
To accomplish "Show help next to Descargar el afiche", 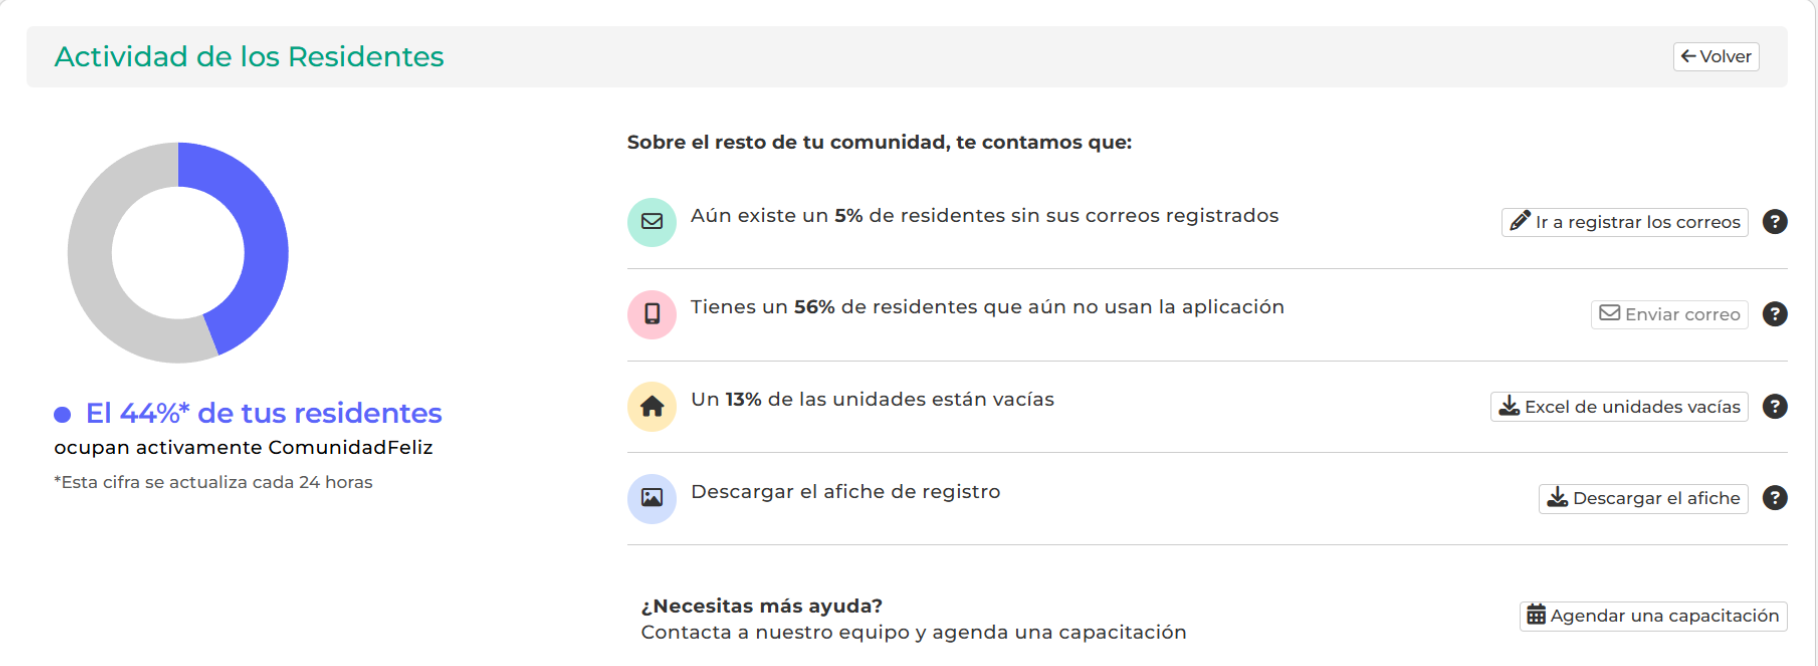I will (x=1774, y=498).
